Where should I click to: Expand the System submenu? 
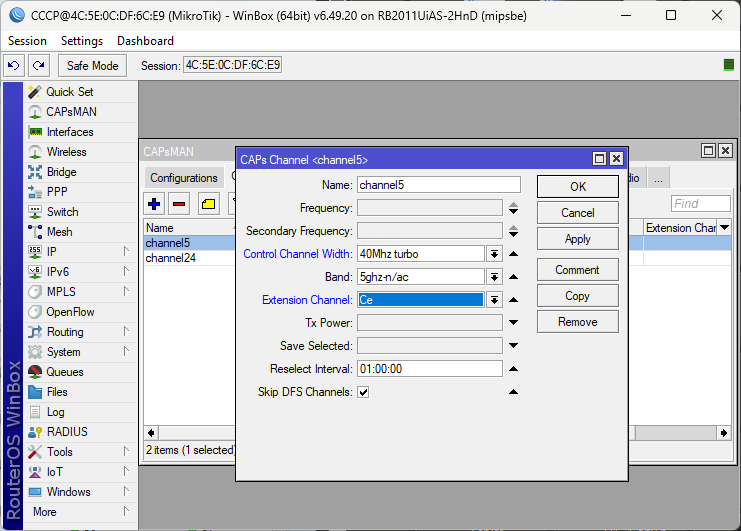126,351
